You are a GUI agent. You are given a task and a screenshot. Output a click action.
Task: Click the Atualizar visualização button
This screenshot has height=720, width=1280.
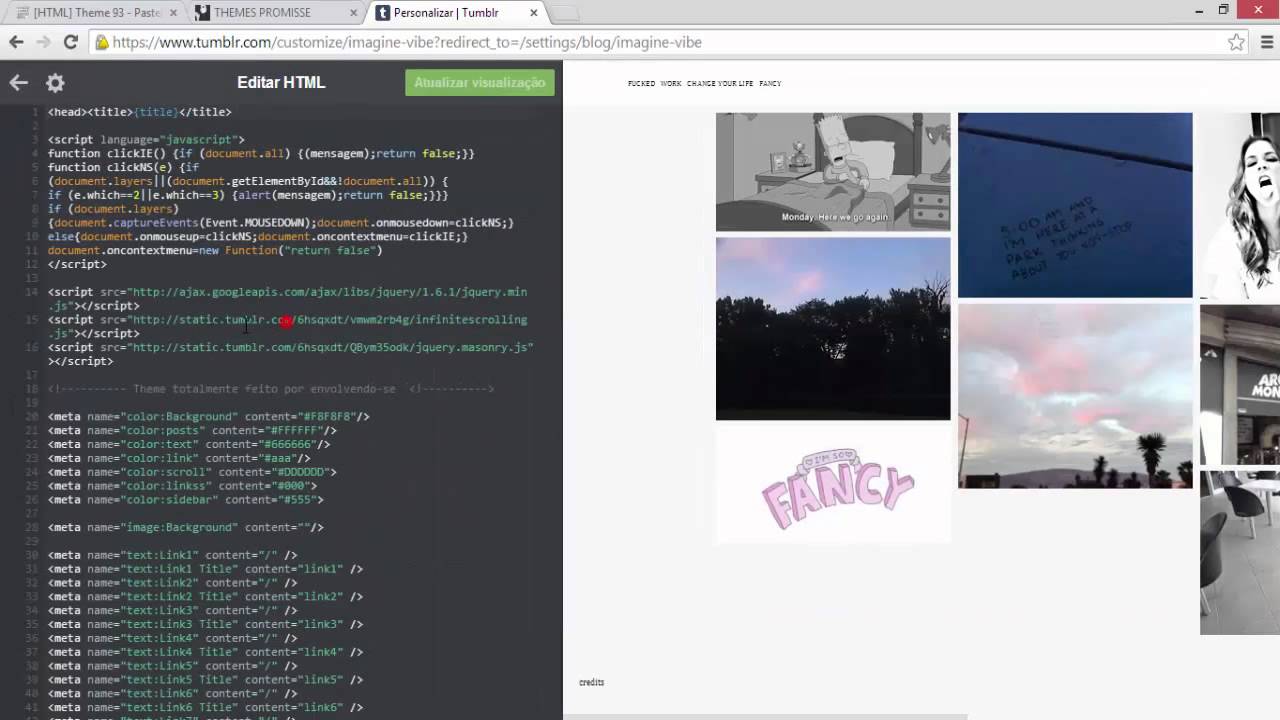tap(480, 83)
